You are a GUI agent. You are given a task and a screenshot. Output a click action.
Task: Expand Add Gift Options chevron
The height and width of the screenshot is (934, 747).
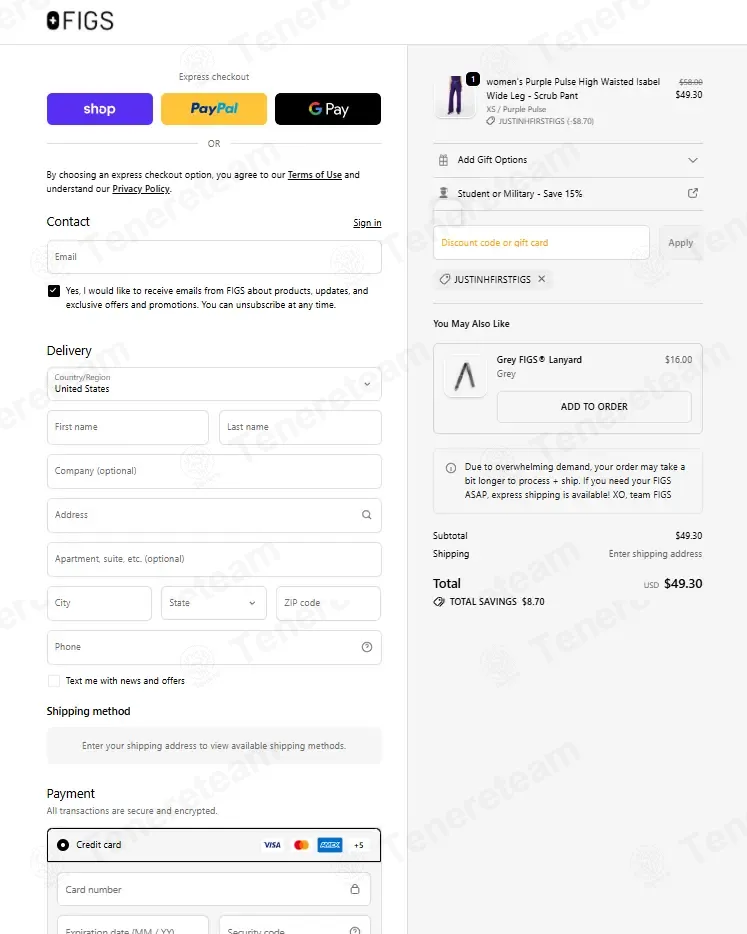[693, 160]
